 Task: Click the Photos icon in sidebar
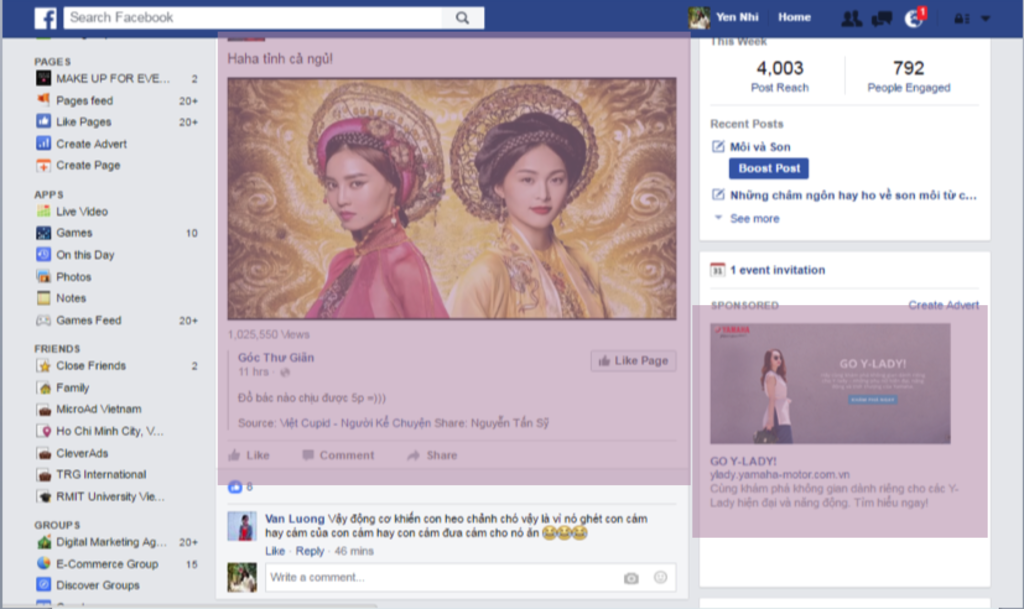pyautogui.click(x=43, y=276)
